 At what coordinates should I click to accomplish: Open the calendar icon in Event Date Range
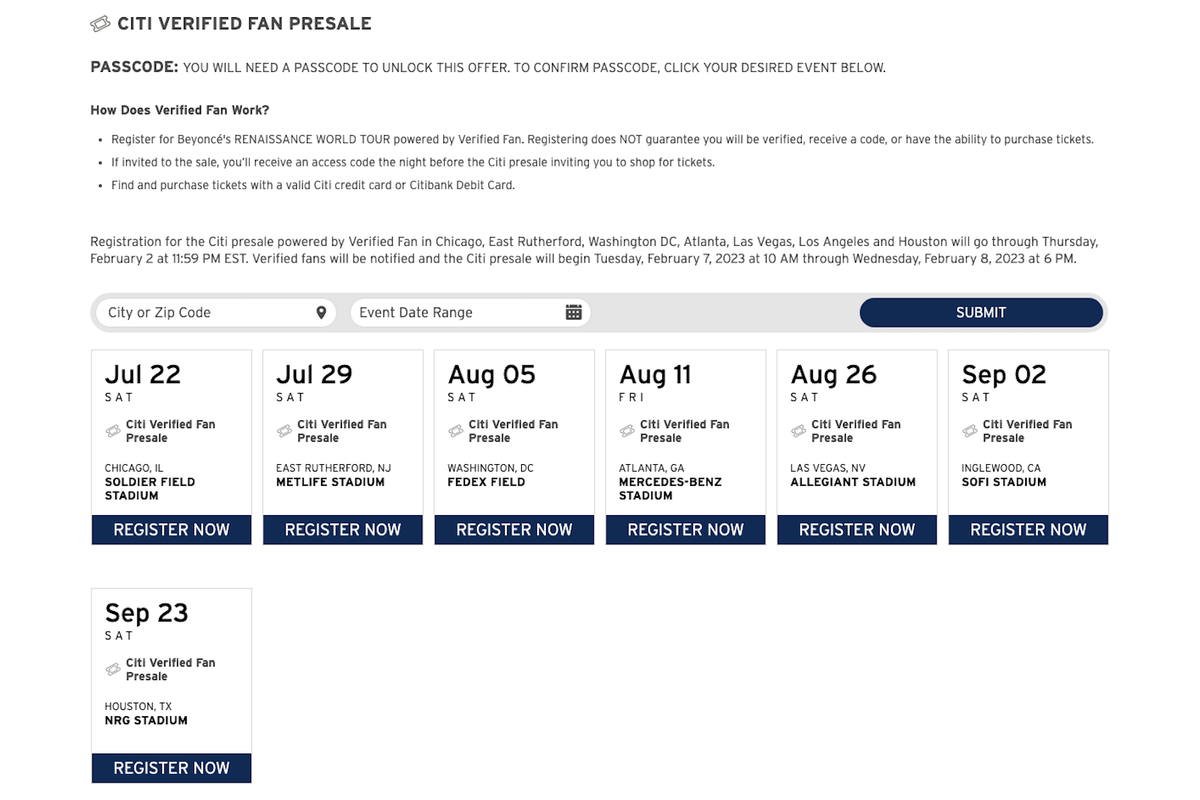573,312
